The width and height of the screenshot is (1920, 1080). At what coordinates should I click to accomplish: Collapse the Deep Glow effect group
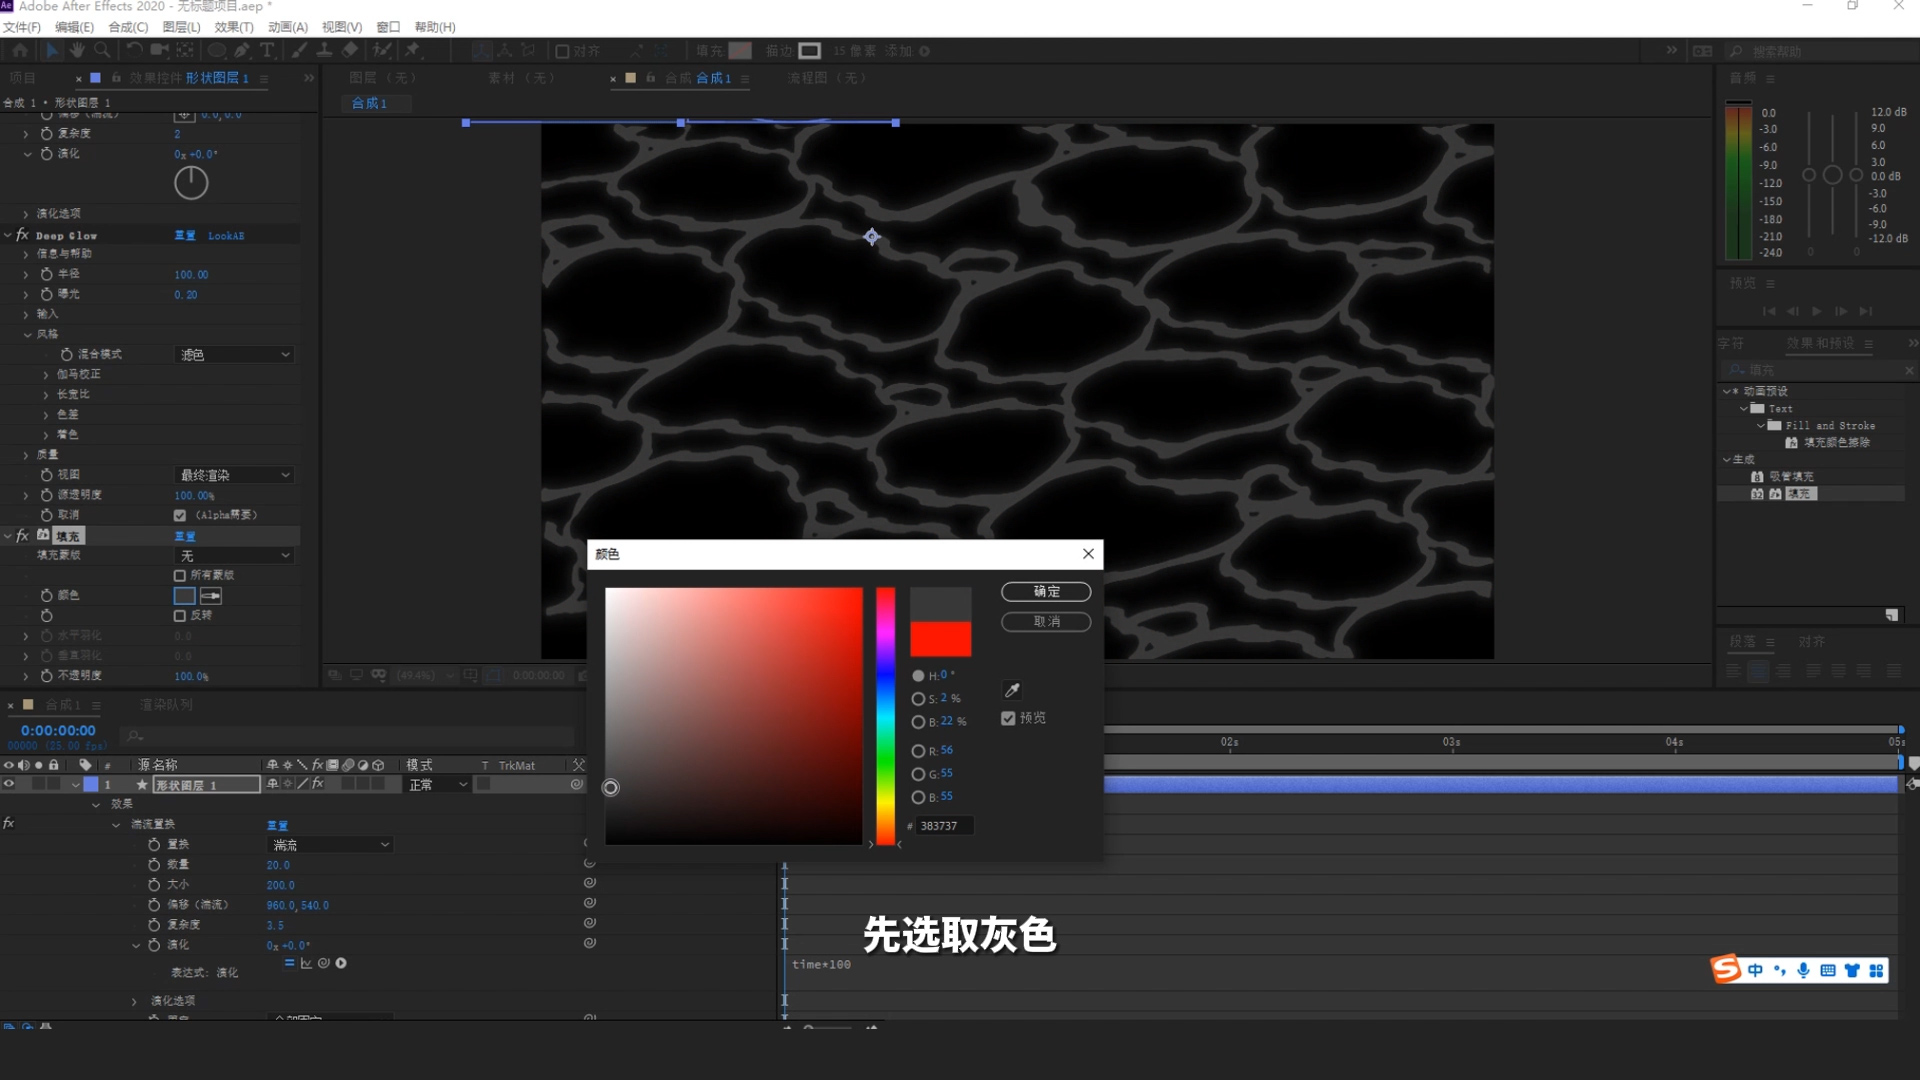(8, 235)
